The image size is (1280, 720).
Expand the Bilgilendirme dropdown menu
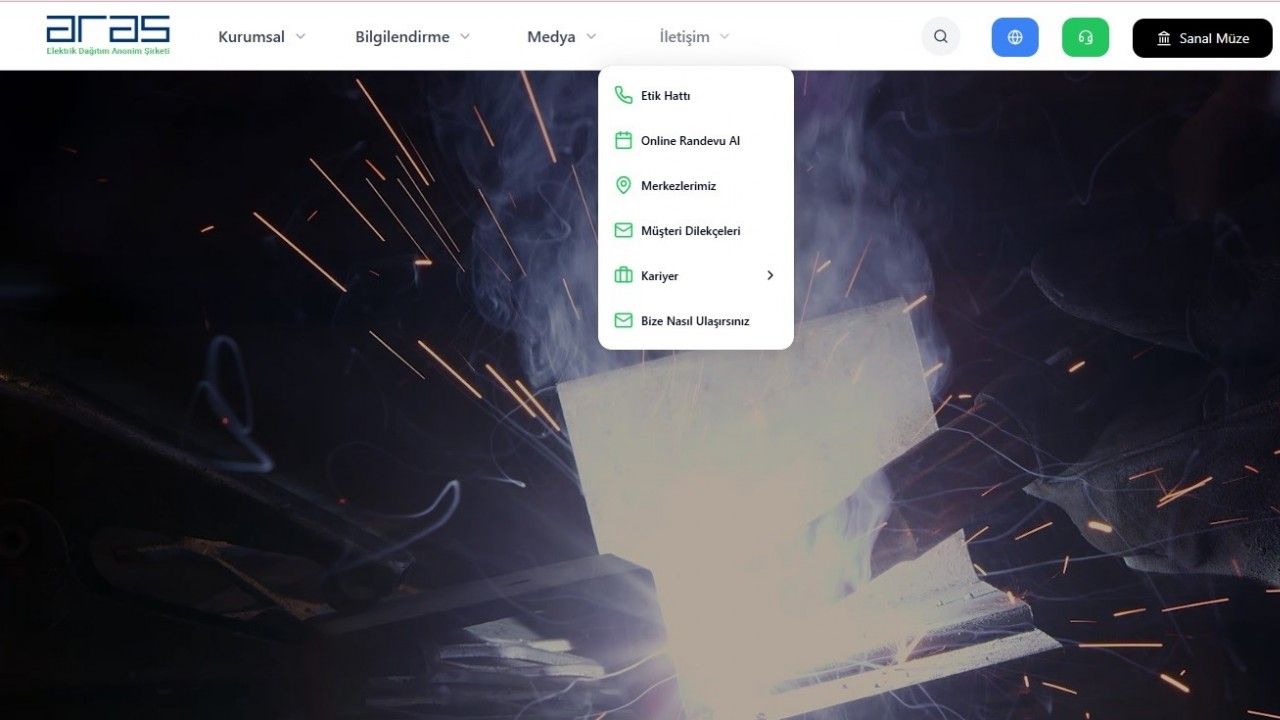point(412,37)
